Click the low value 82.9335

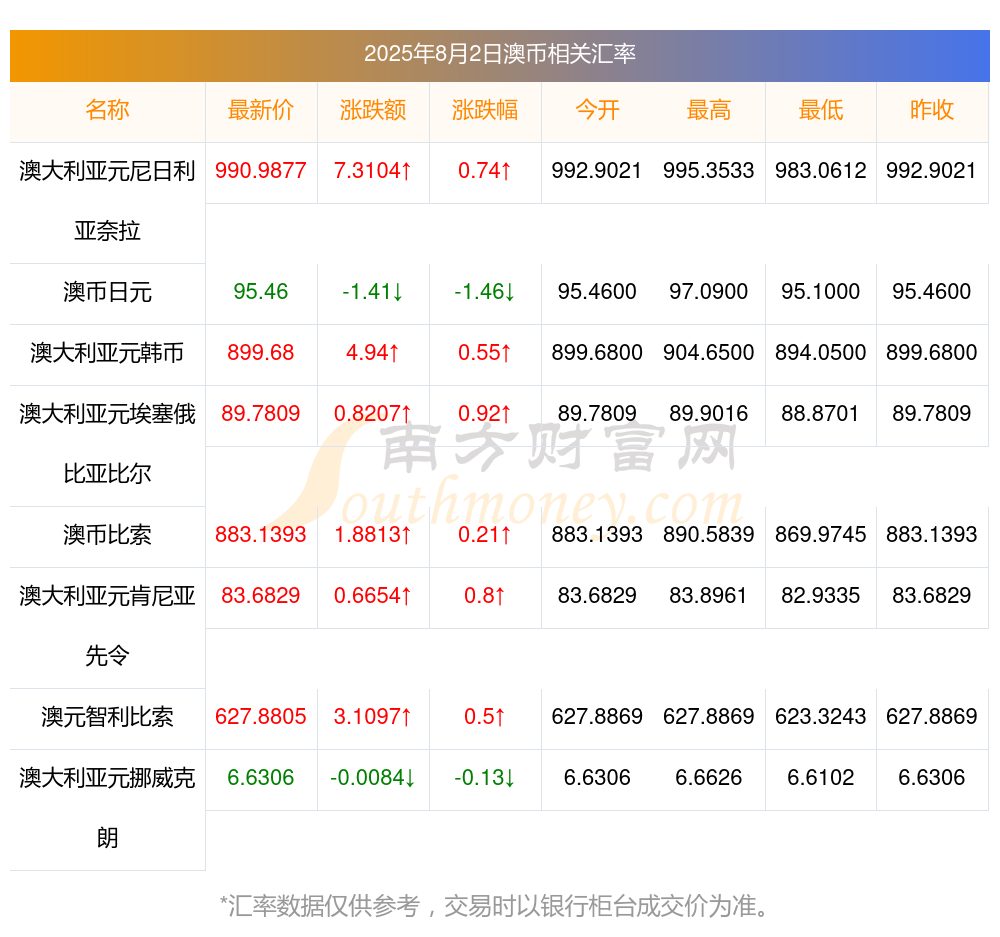[820, 596]
